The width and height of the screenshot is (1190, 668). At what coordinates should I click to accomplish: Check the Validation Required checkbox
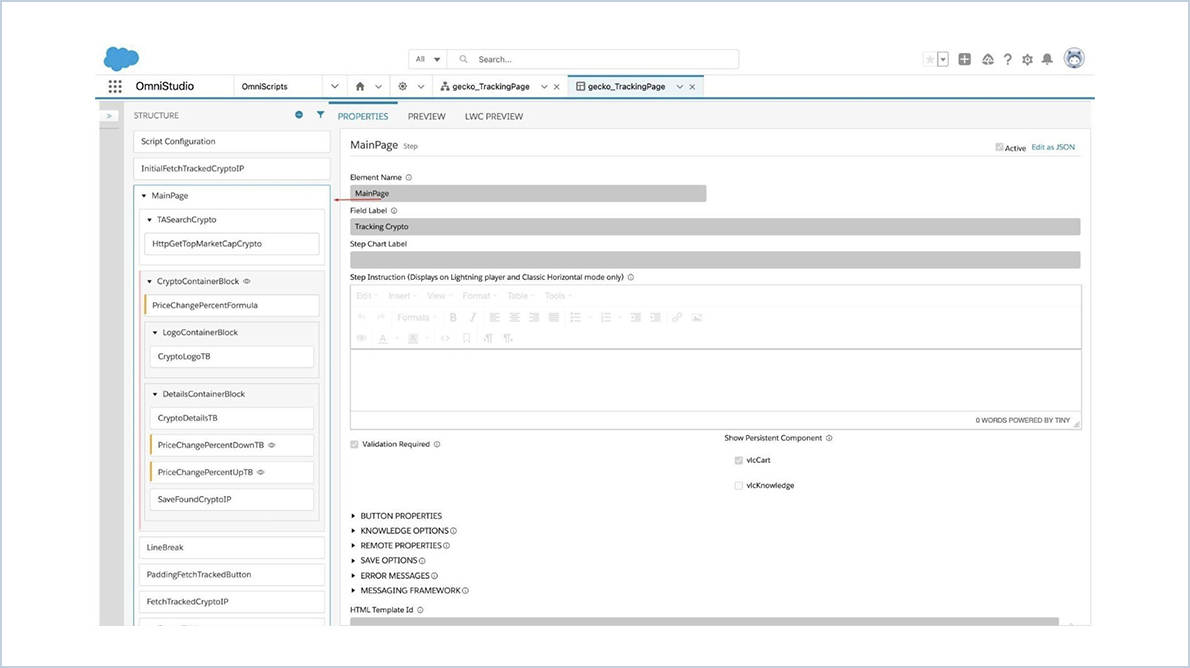(x=353, y=444)
